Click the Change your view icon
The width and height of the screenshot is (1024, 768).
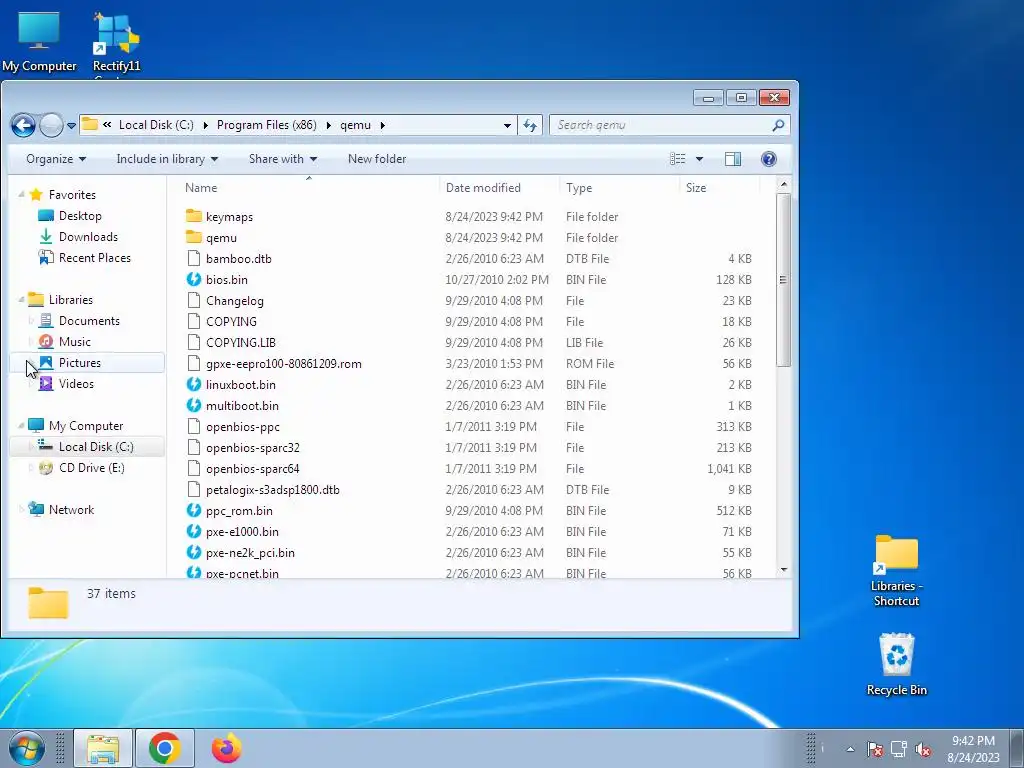coord(678,159)
